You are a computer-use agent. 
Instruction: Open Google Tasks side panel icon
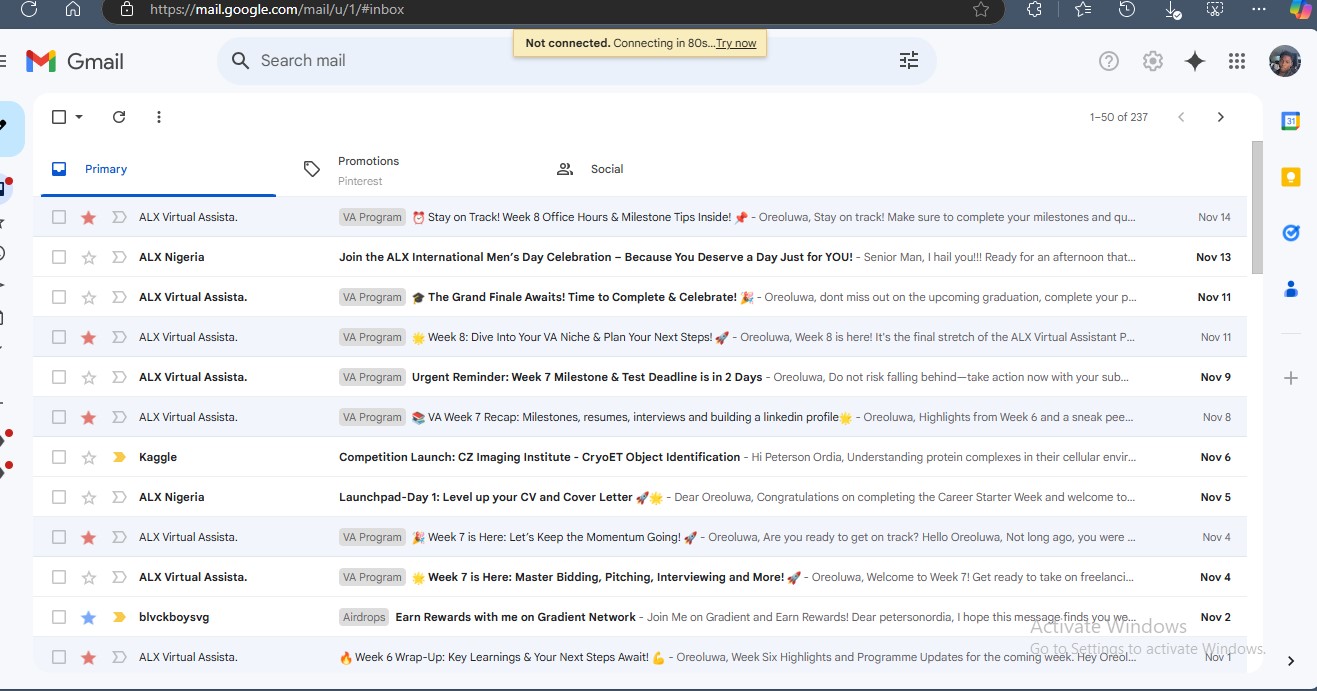pos(1290,233)
